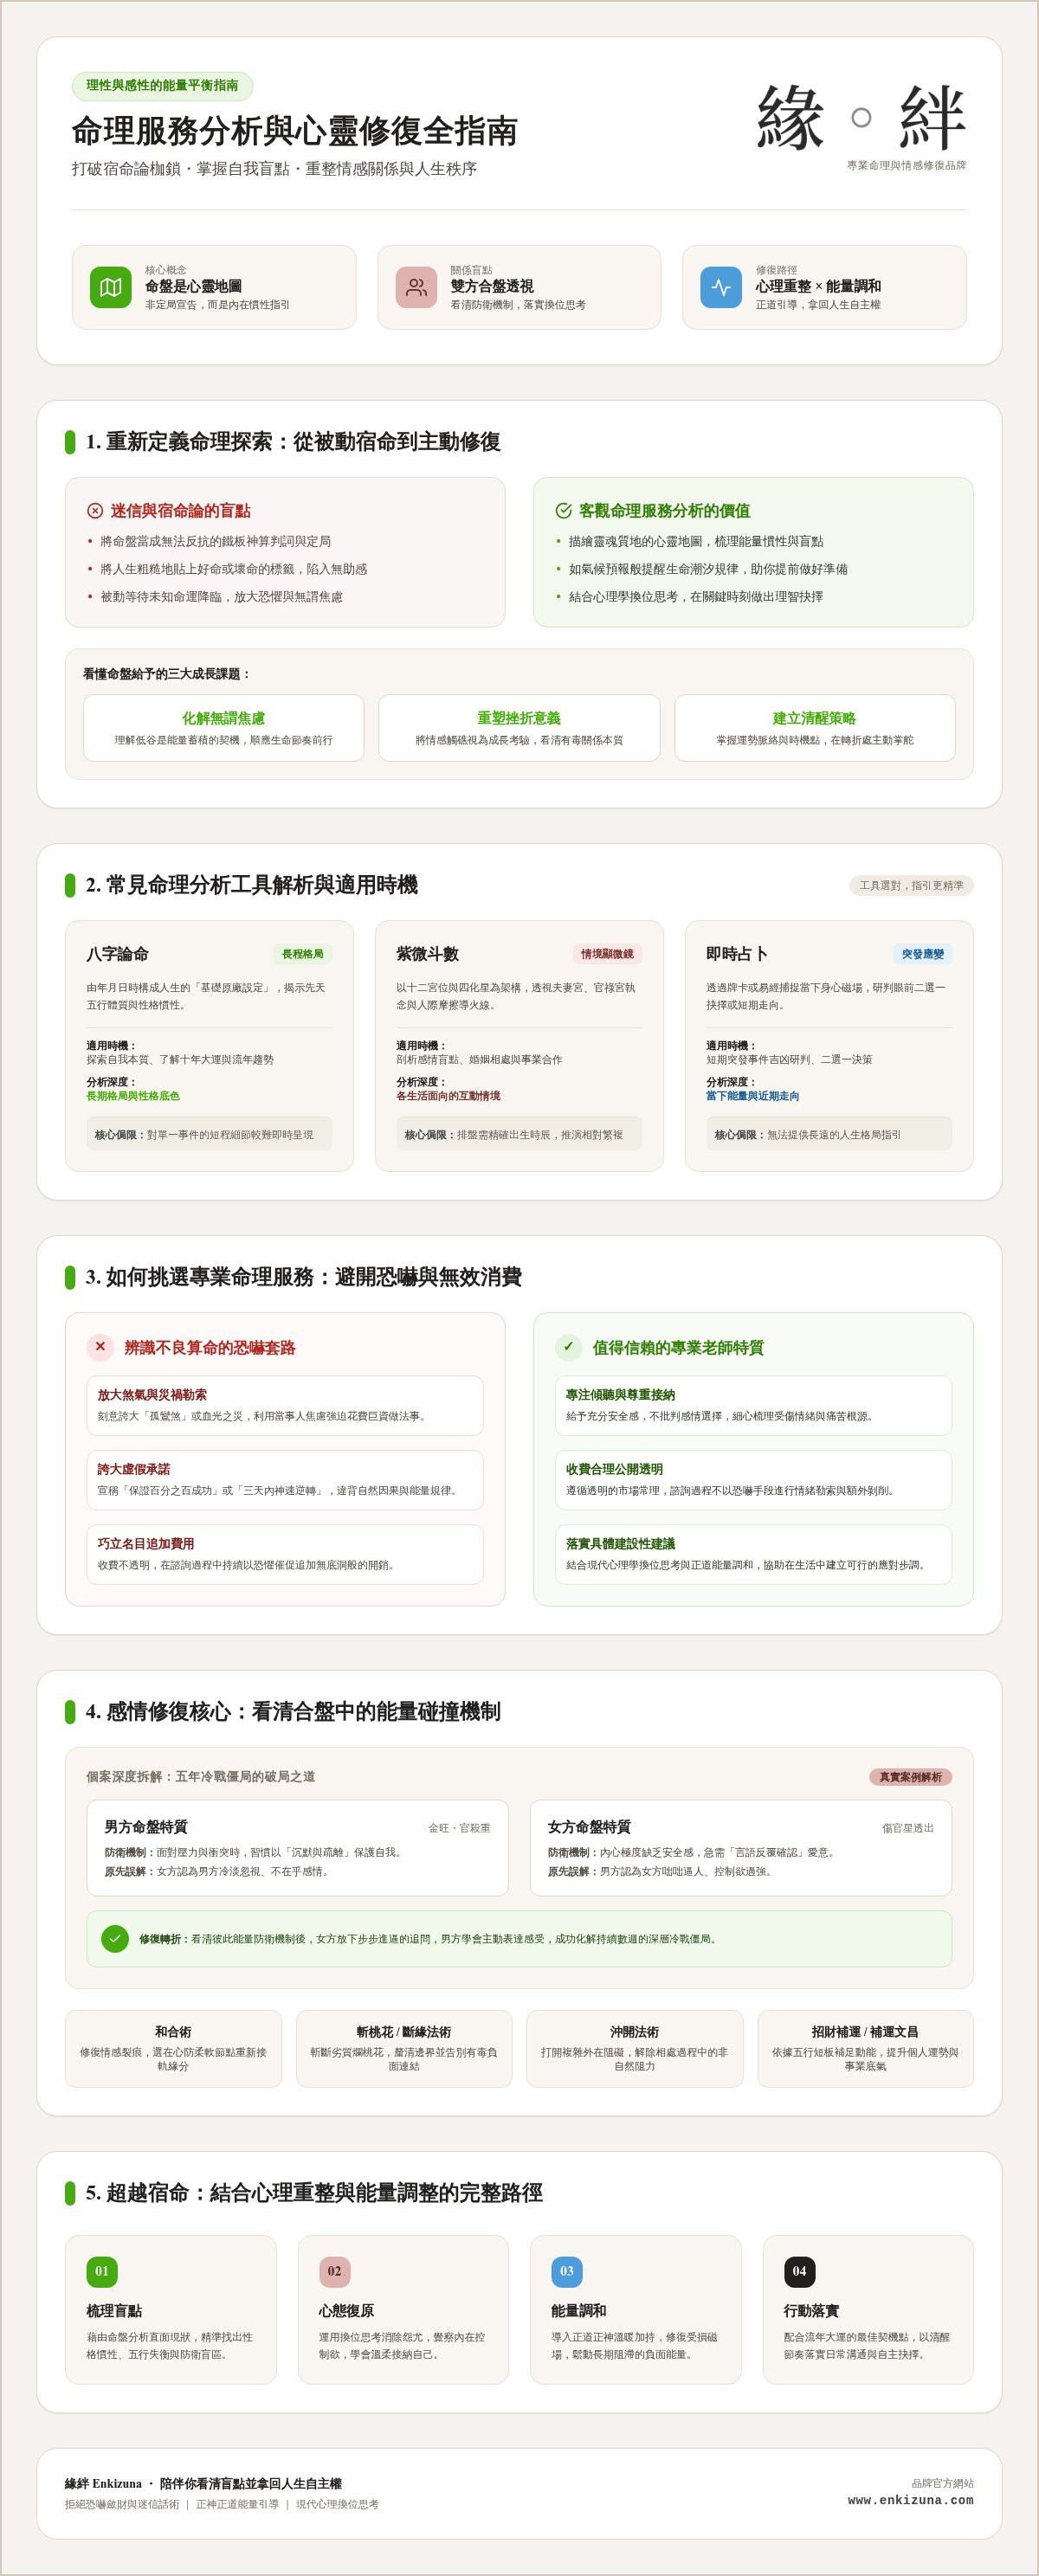Screen dimensions: 1039x2576
Task: Click the 巧立名目追加費用 item
Action: [285, 1554]
